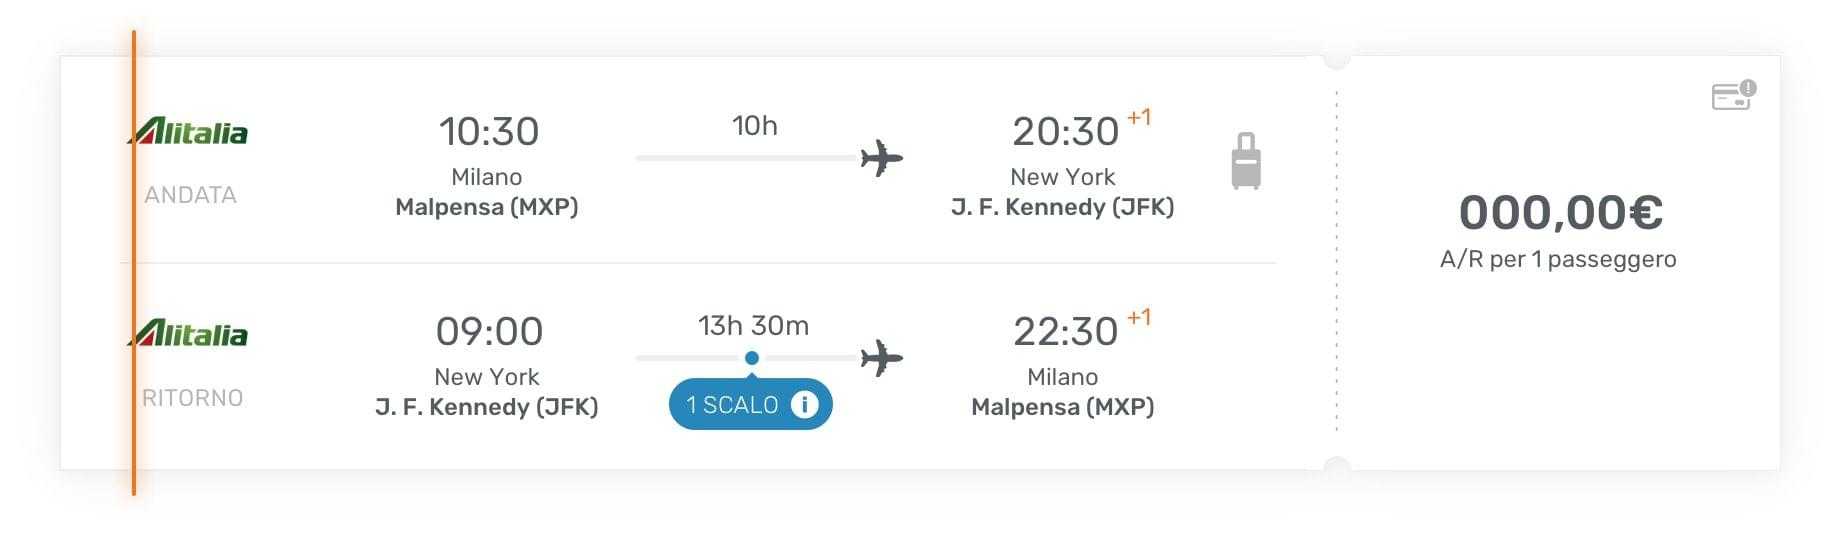Click the 22:30 return arrival time

tap(1065, 332)
